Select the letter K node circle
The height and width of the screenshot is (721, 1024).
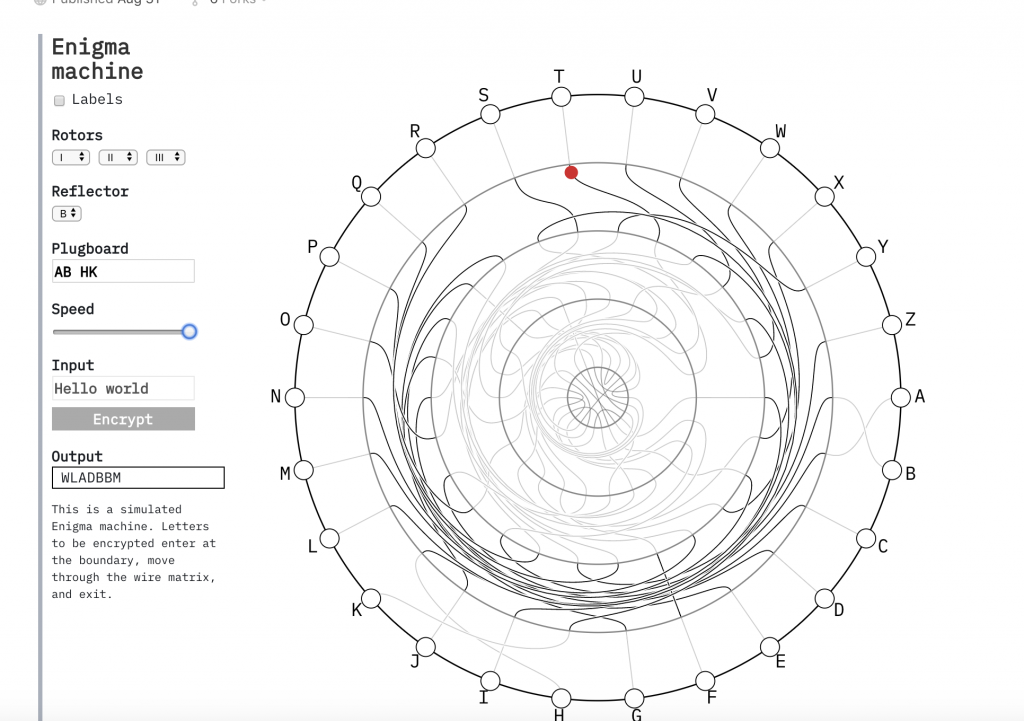[371, 598]
